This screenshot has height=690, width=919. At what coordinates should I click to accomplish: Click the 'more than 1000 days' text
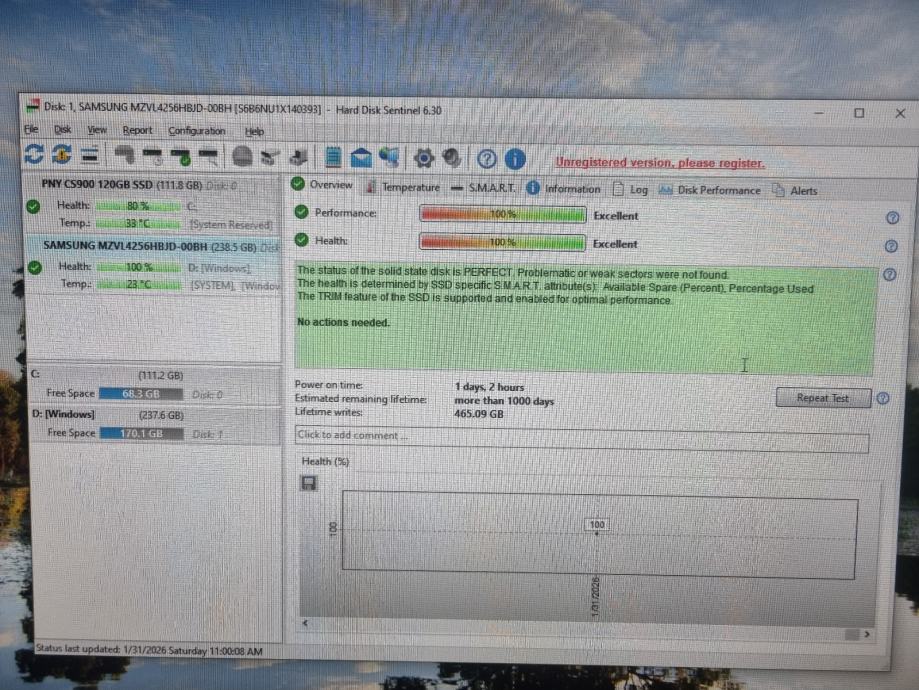pyautogui.click(x=504, y=401)
